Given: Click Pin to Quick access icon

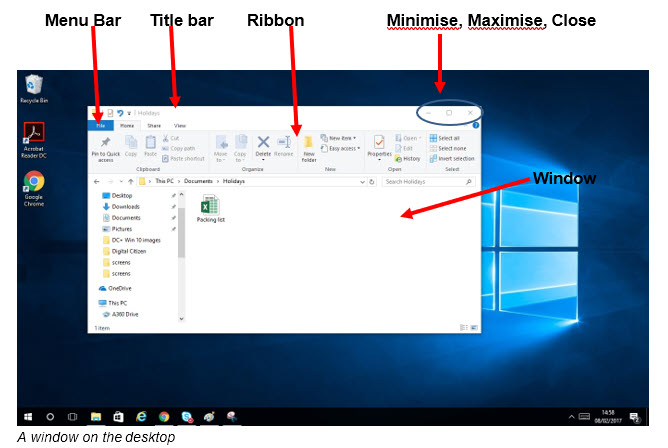Looking at the screenshot, I should [106, 142].
